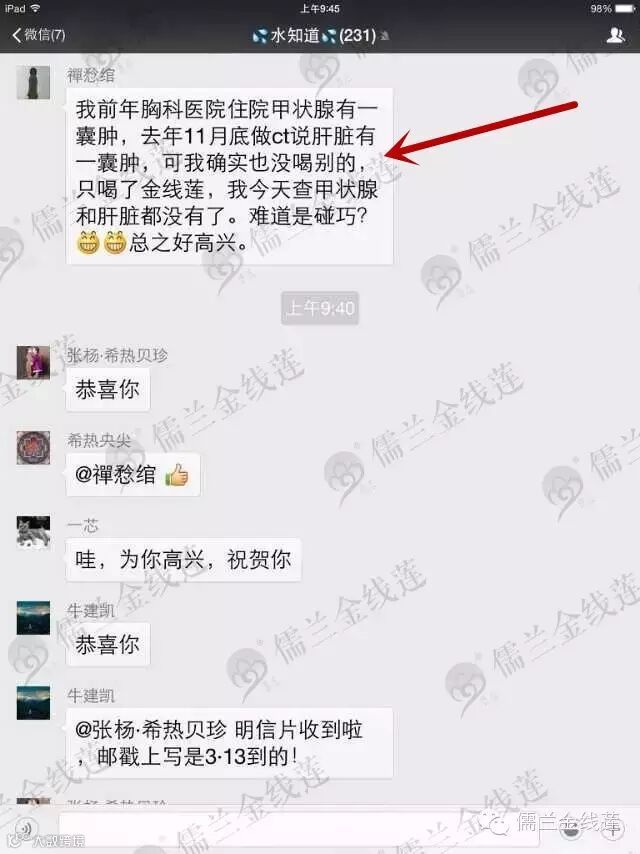Viewport: 640px width, 854px height.
Task: Select the long 金线莲 message bubble
Action: 229,176
